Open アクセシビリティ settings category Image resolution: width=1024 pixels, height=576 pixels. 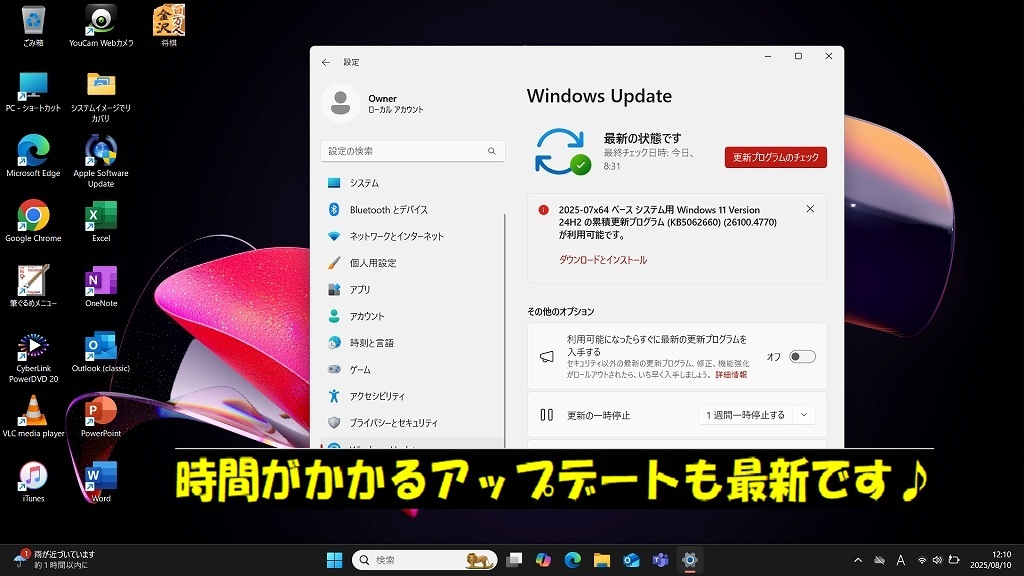(x=413, y=396)
